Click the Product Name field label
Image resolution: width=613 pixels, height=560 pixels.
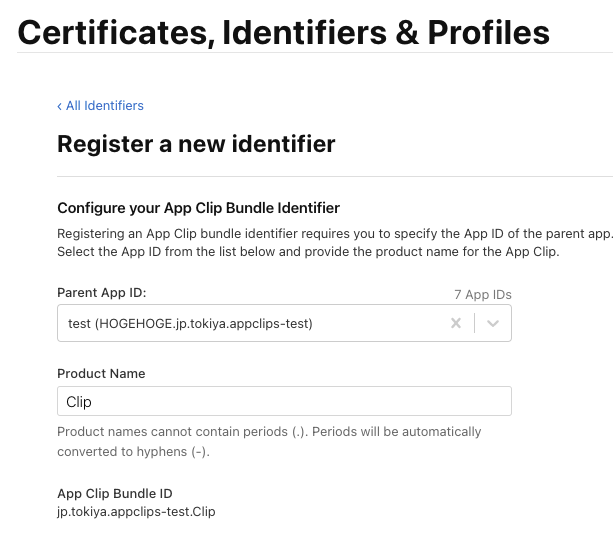pyautogui.click(x=101, y=373)
